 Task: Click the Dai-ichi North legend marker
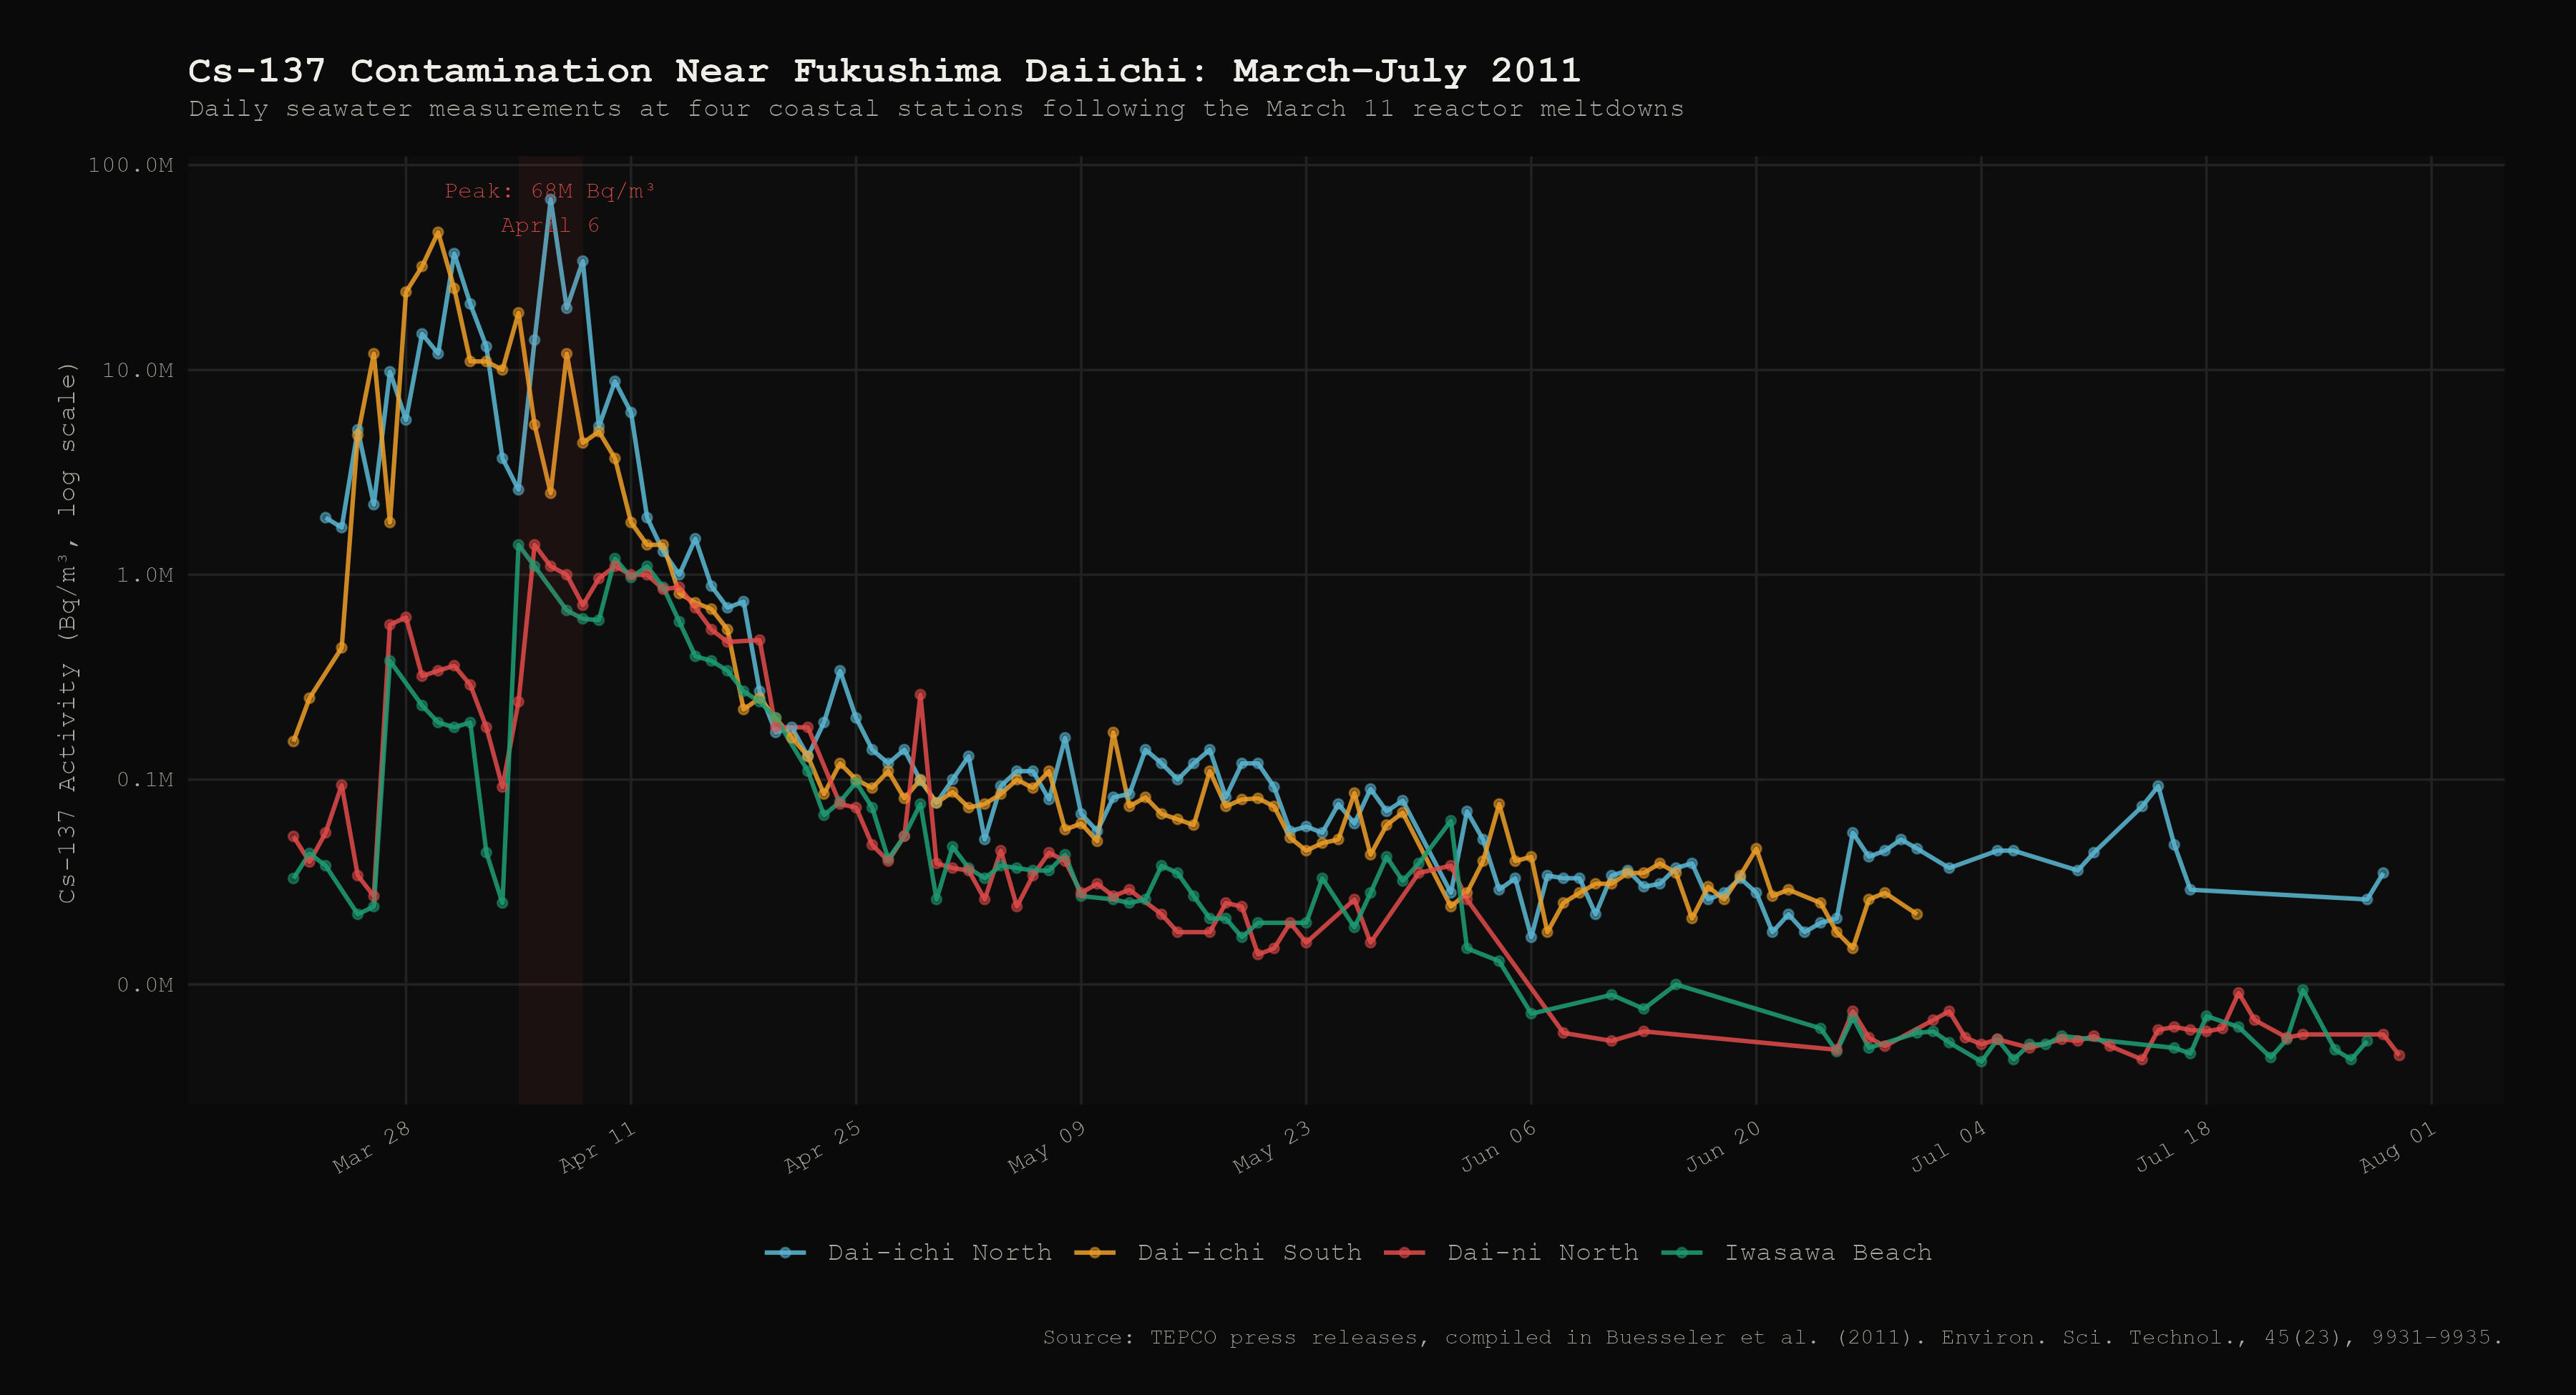pyautogui.click(x=785, y=1253)
